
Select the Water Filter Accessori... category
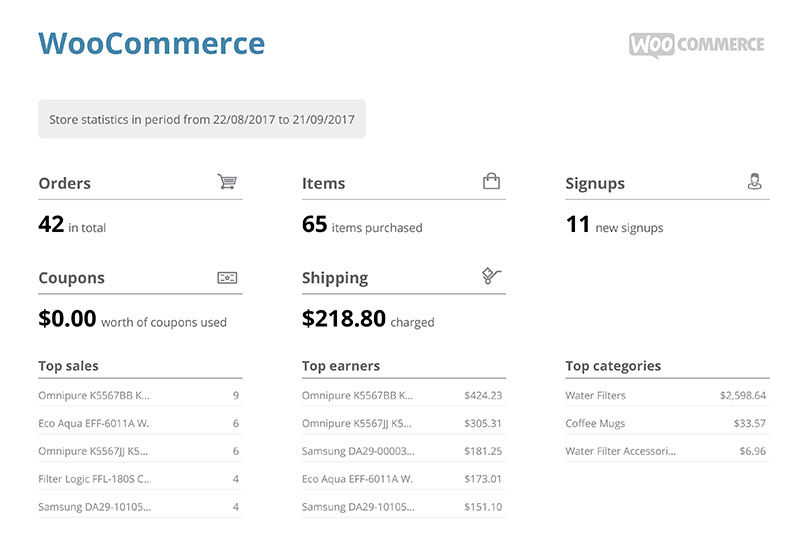click(x=667, y=451)
